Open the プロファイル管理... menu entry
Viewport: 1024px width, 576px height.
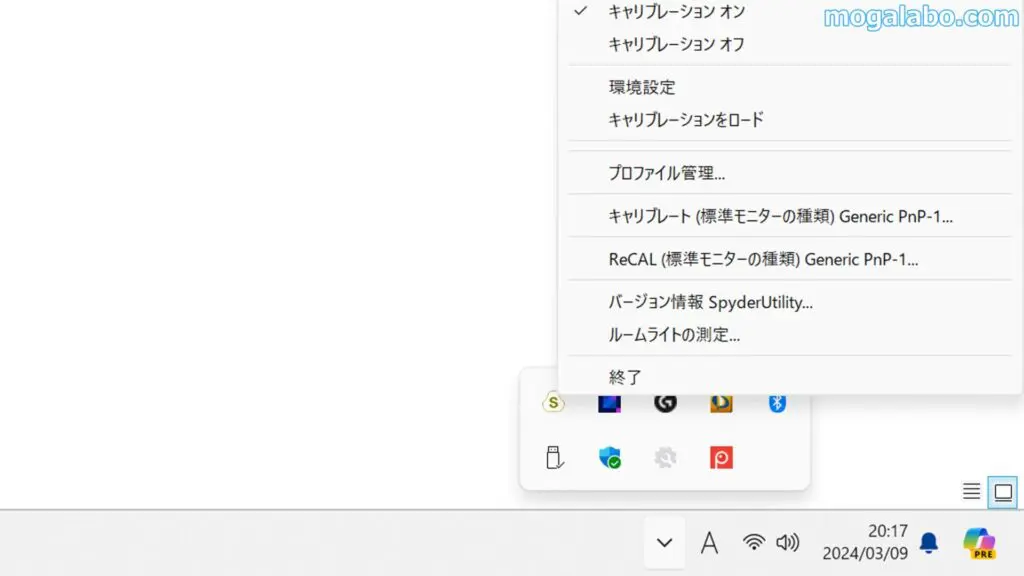pyautogui.click(x=666, y=173)
